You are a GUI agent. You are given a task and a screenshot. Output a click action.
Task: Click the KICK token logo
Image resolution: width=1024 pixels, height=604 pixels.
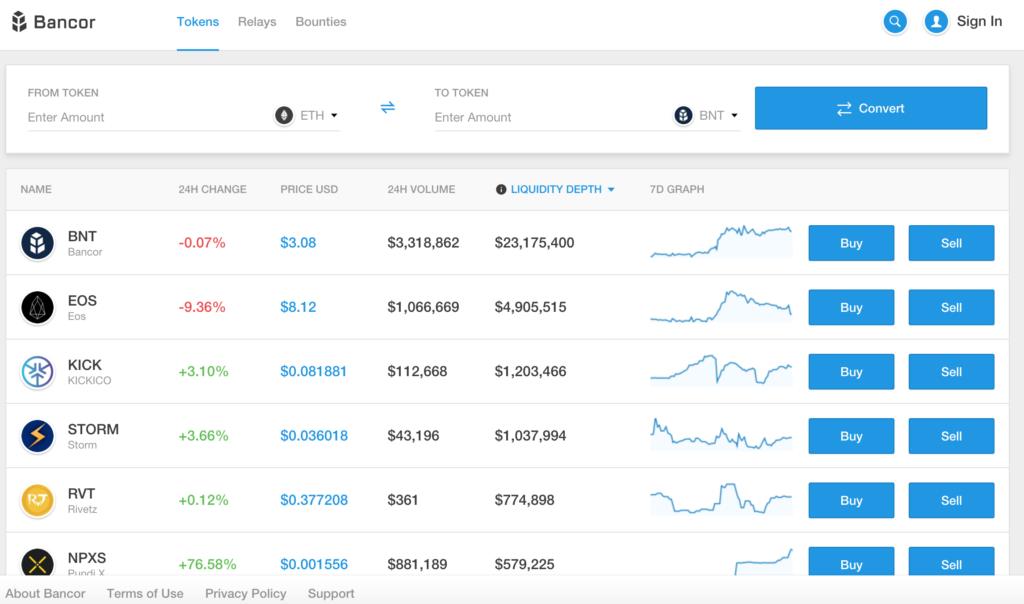37,372
